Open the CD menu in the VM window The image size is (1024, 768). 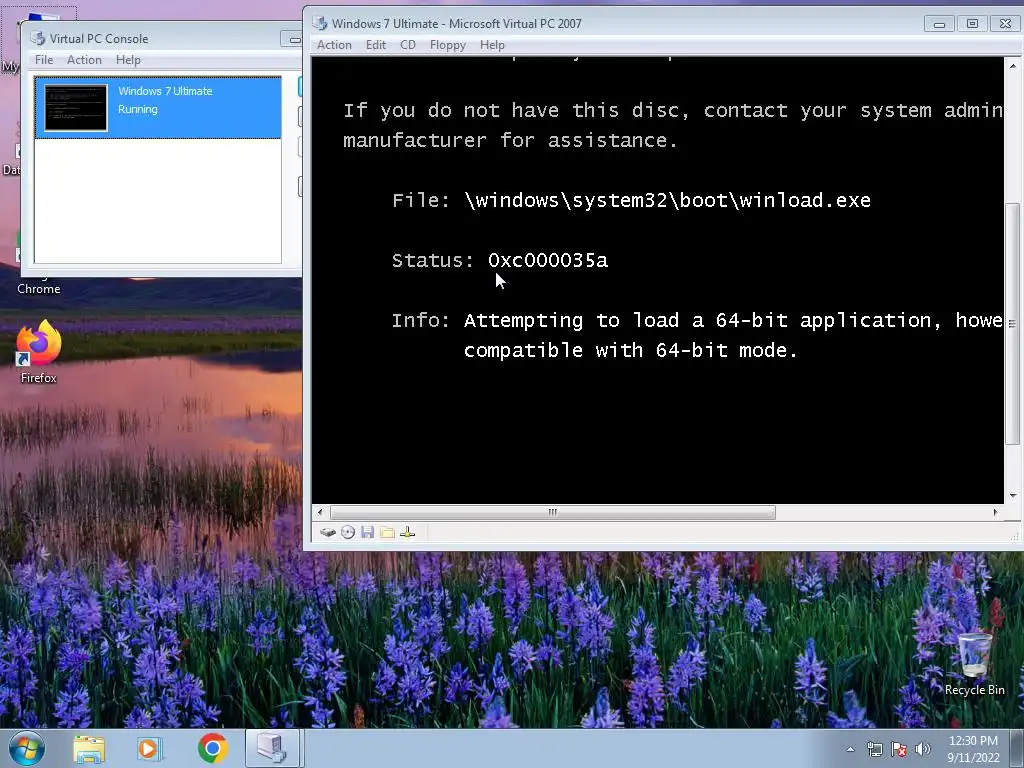click(408, 45)
